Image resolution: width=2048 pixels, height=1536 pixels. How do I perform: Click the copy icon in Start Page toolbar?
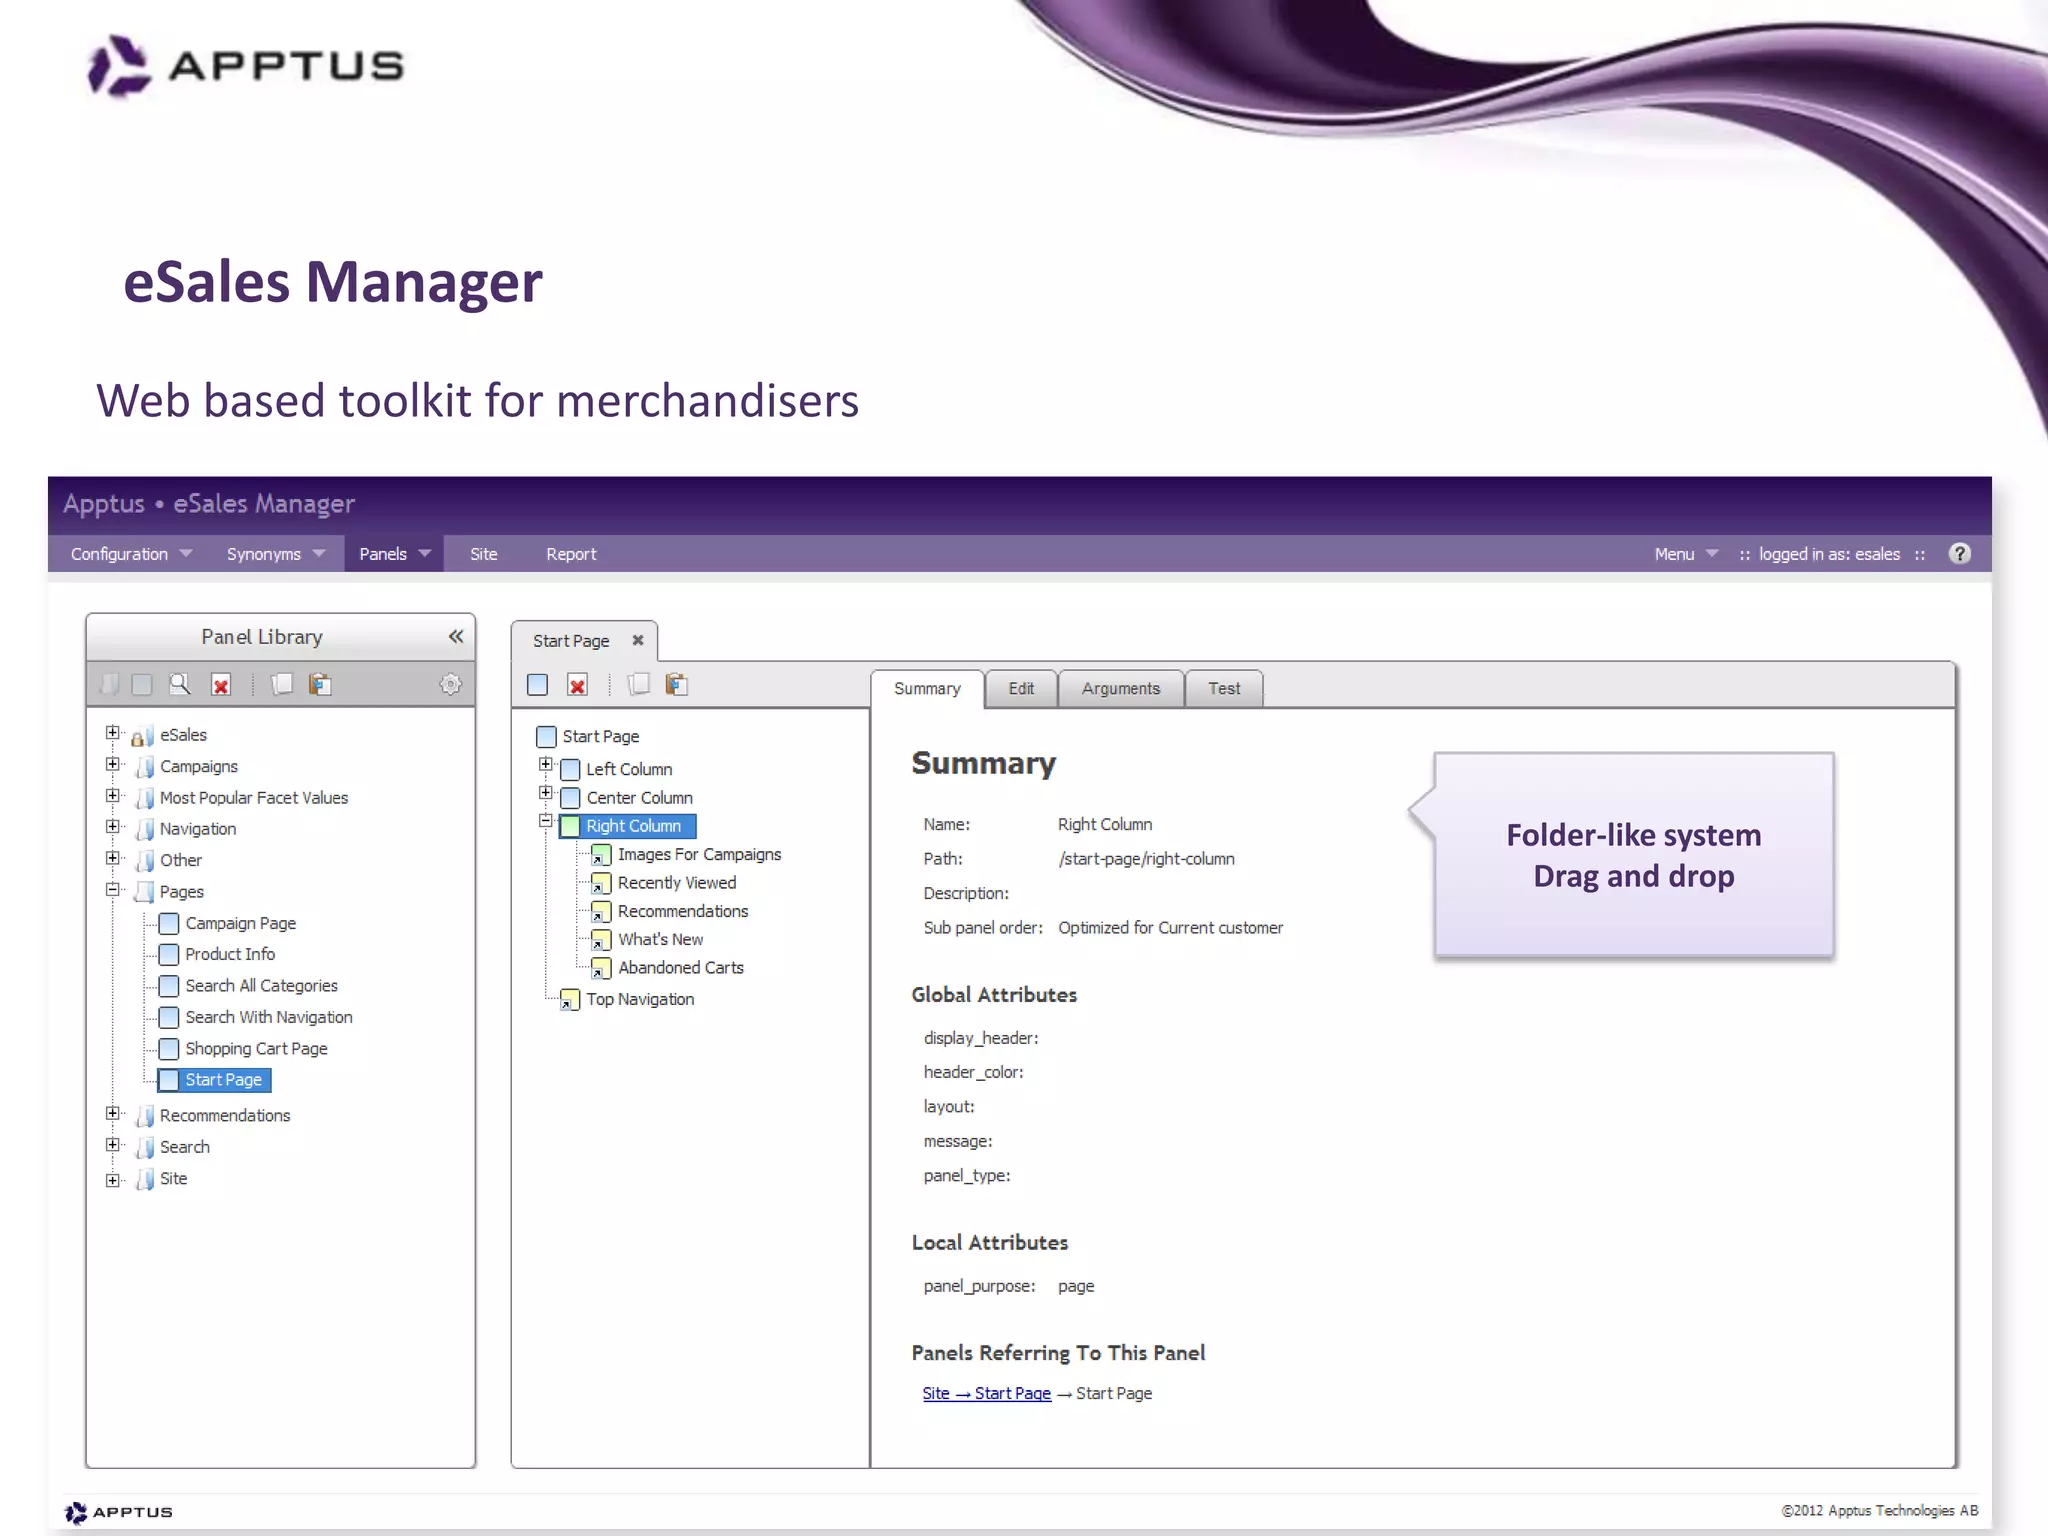click(x=638, y=684)
